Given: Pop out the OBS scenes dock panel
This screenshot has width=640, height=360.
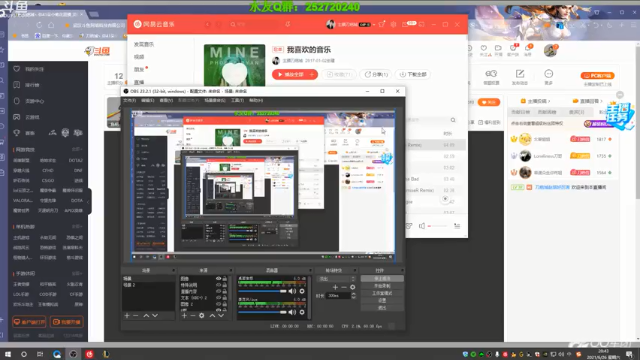Looking at the screenshot, I should [173, 270].
